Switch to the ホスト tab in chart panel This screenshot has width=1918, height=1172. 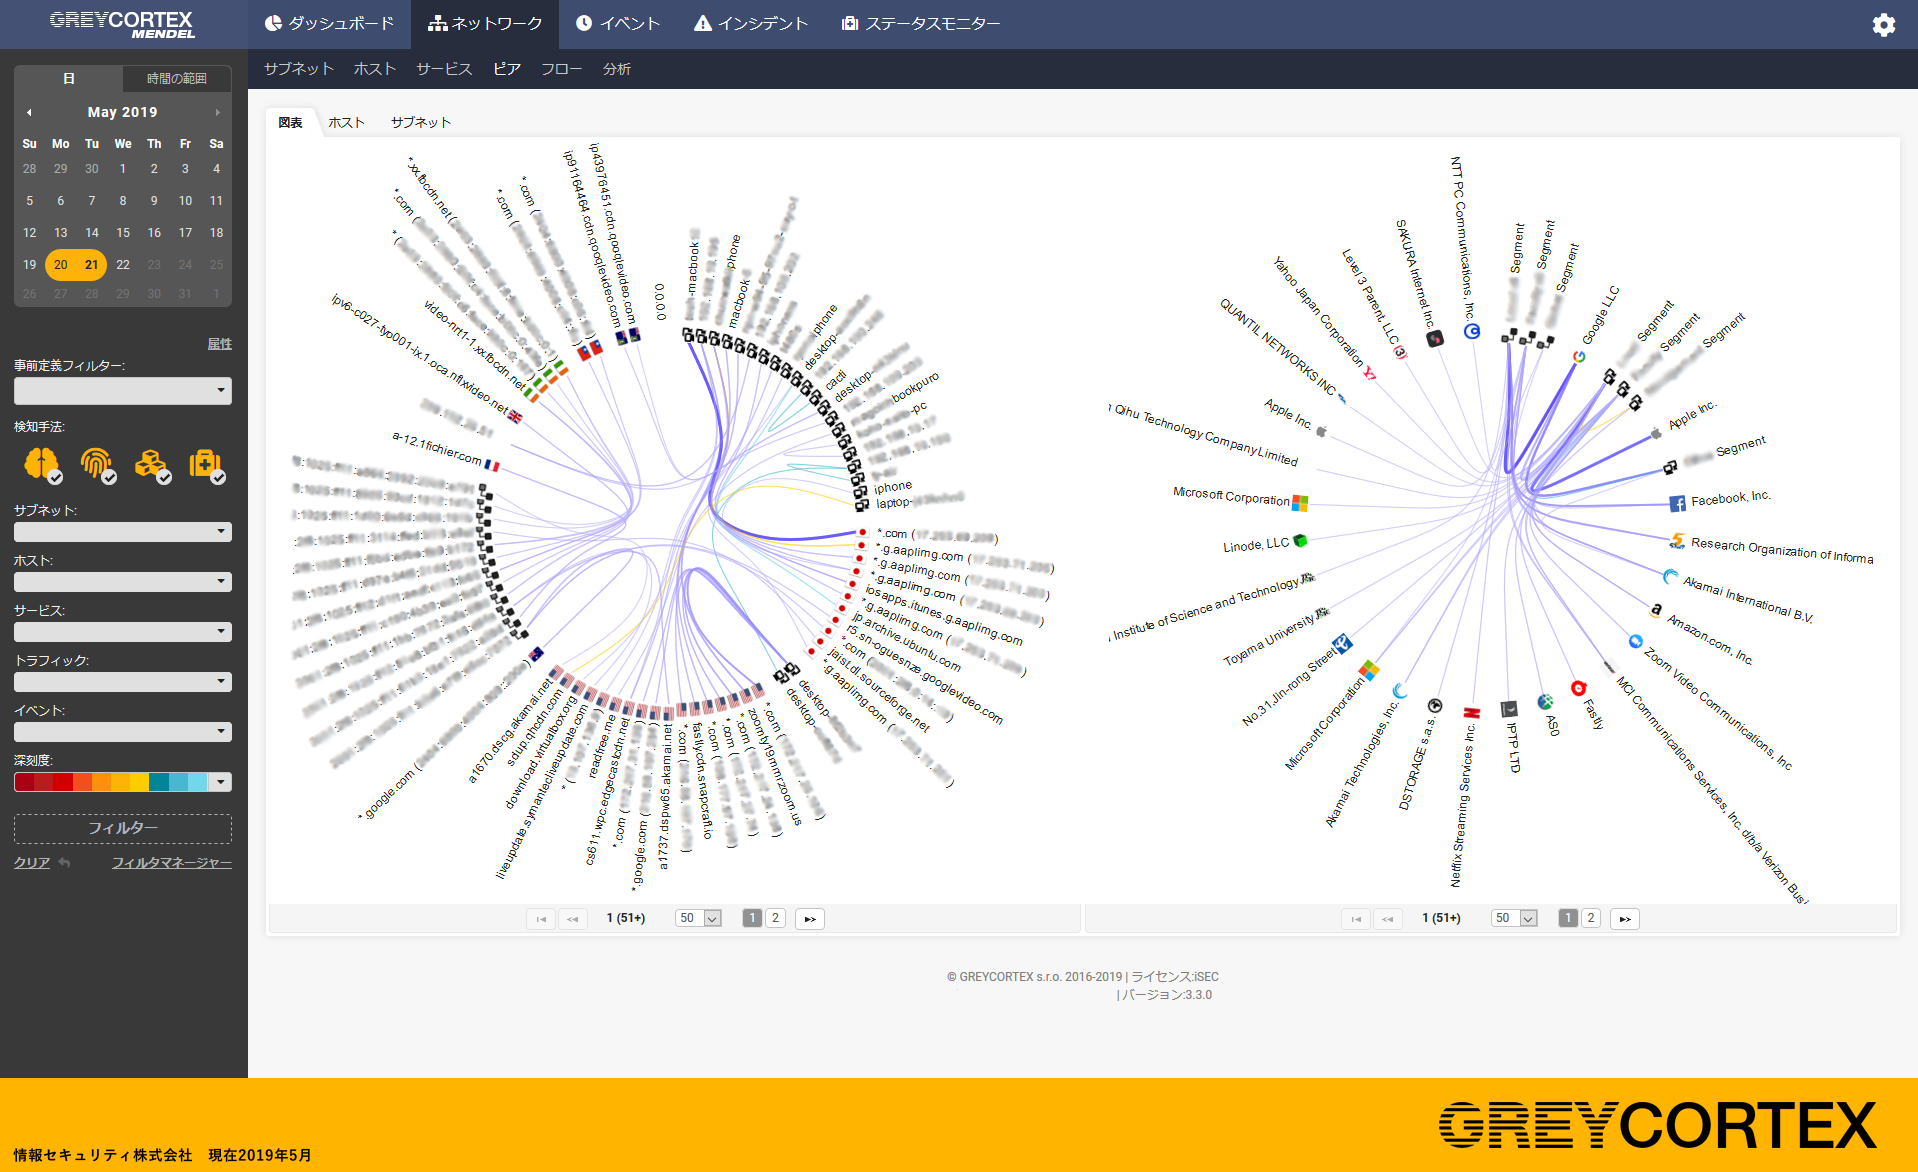(346, 123)
